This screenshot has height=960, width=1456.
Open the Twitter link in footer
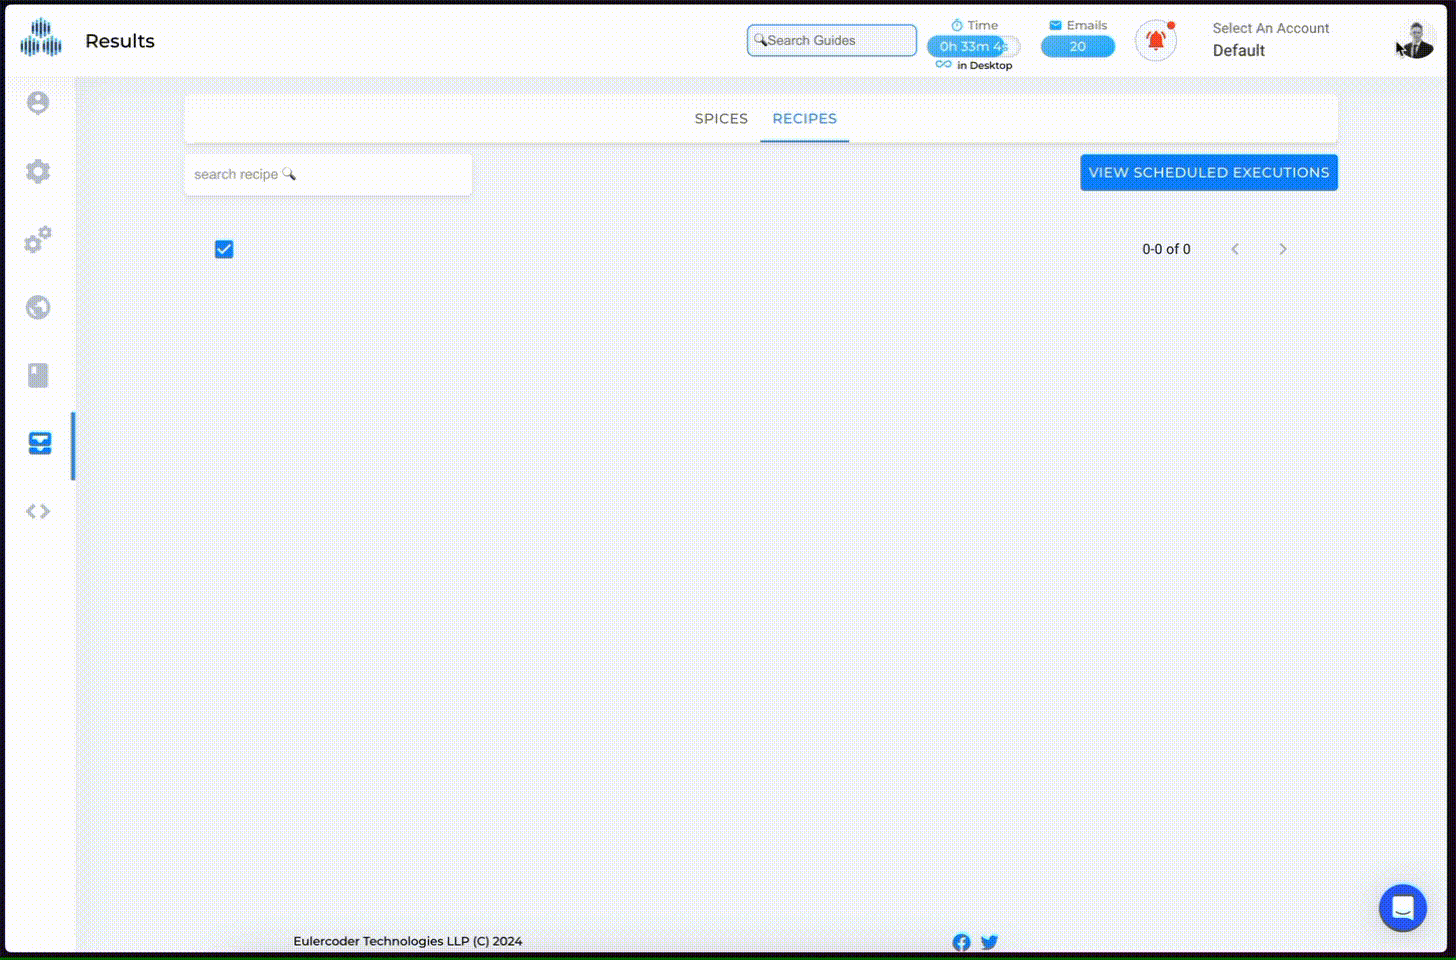tap(989, 942)
